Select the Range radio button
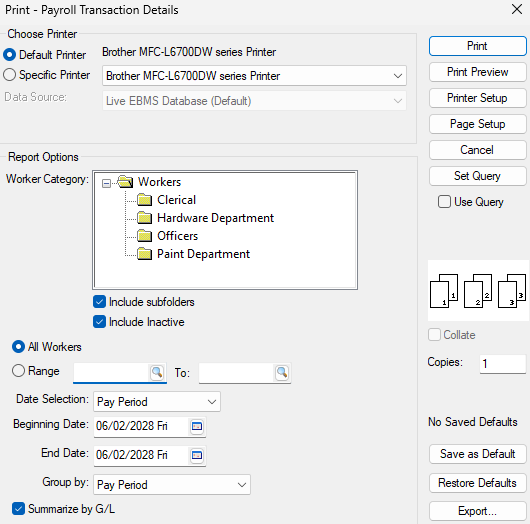Screen dimensions: 530x524 (x=18, y=371)
